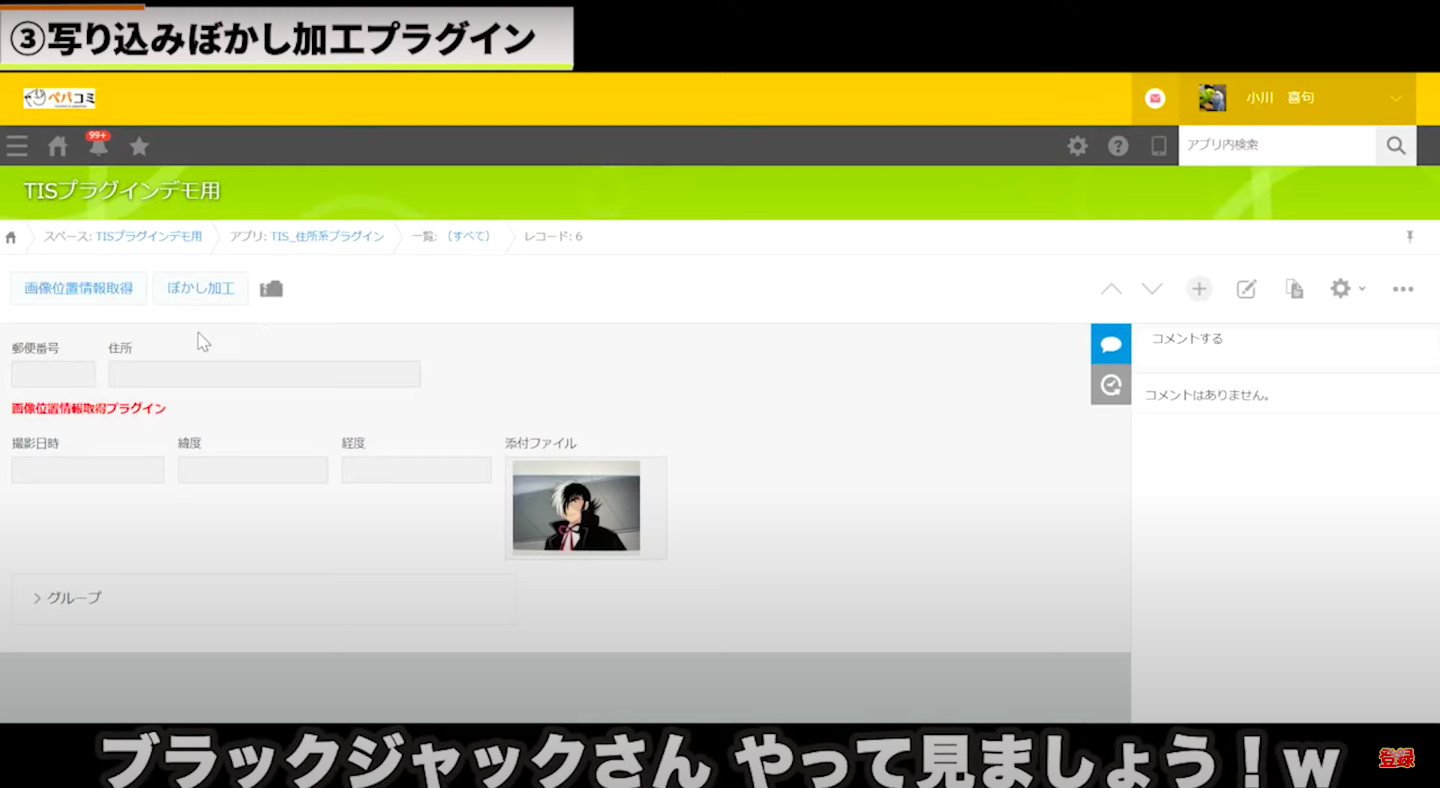The width and height of the screenshot is (1440, 788).
Task: Go to the portal home icon
Action: coord(58,146)
